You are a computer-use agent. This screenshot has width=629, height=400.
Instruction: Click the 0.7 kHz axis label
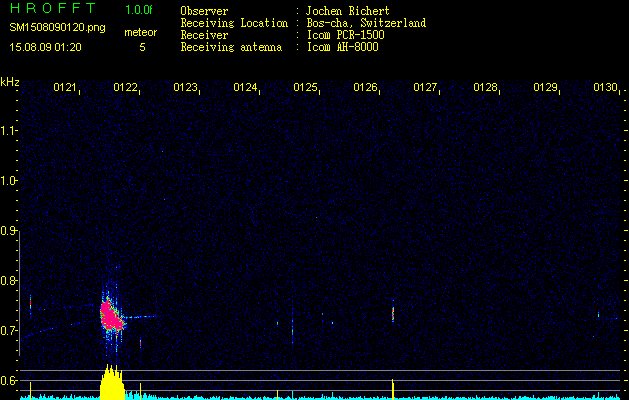tap(8, 331)
